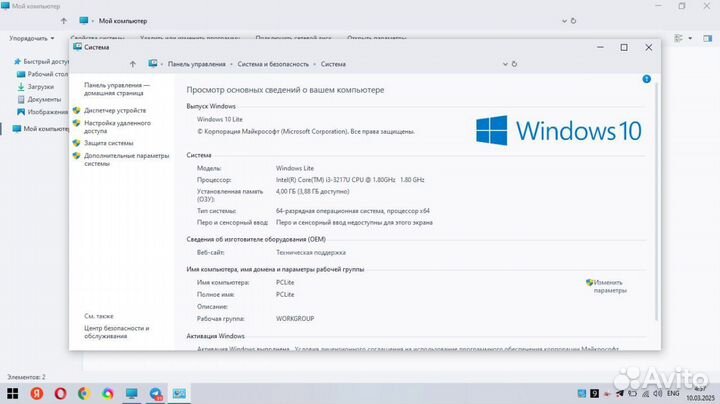
Task: Select Документы in navigation pane
Action: point(39,100)
